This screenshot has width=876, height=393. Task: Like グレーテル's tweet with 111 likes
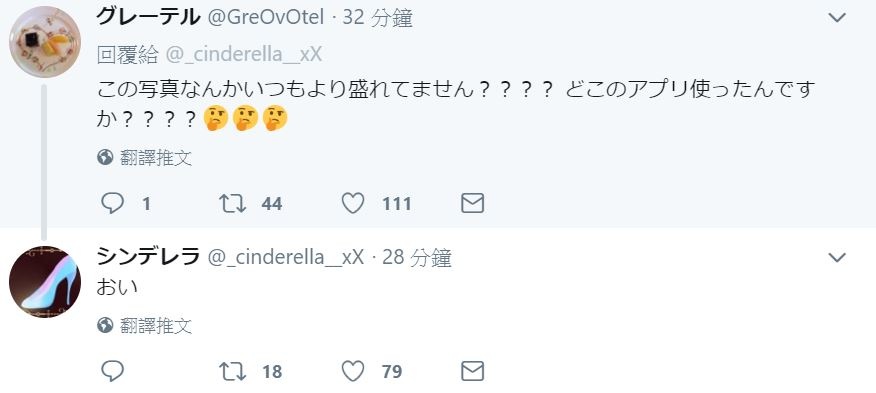point(353,203)
